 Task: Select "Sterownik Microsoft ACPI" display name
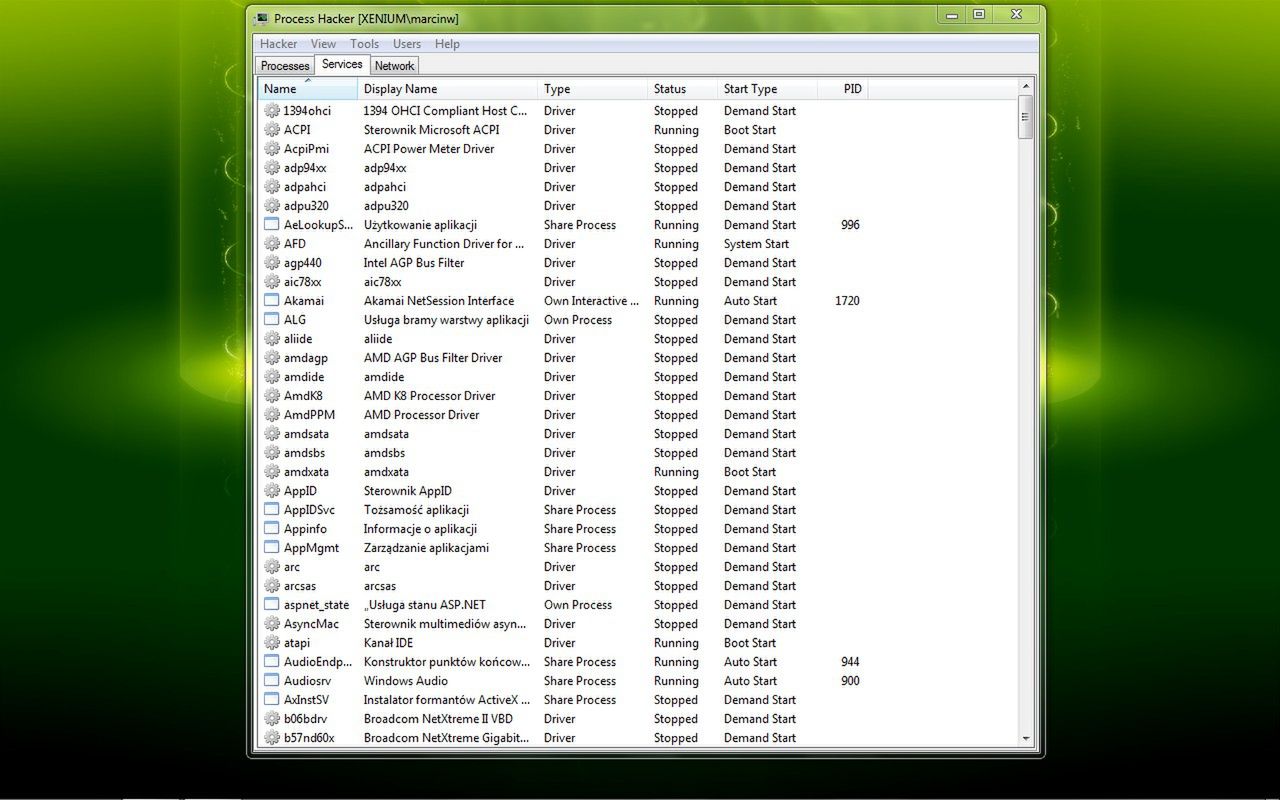click(x=431, y=130)
